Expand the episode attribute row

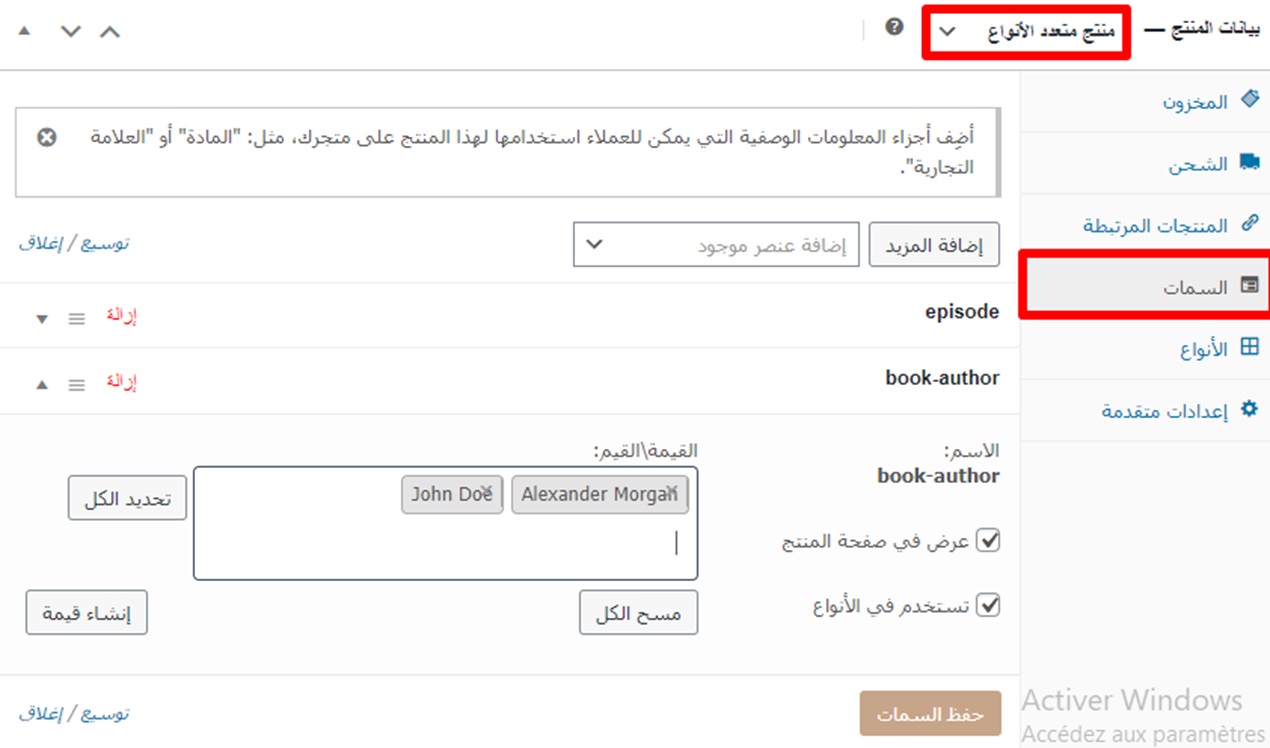click(42, 319)
